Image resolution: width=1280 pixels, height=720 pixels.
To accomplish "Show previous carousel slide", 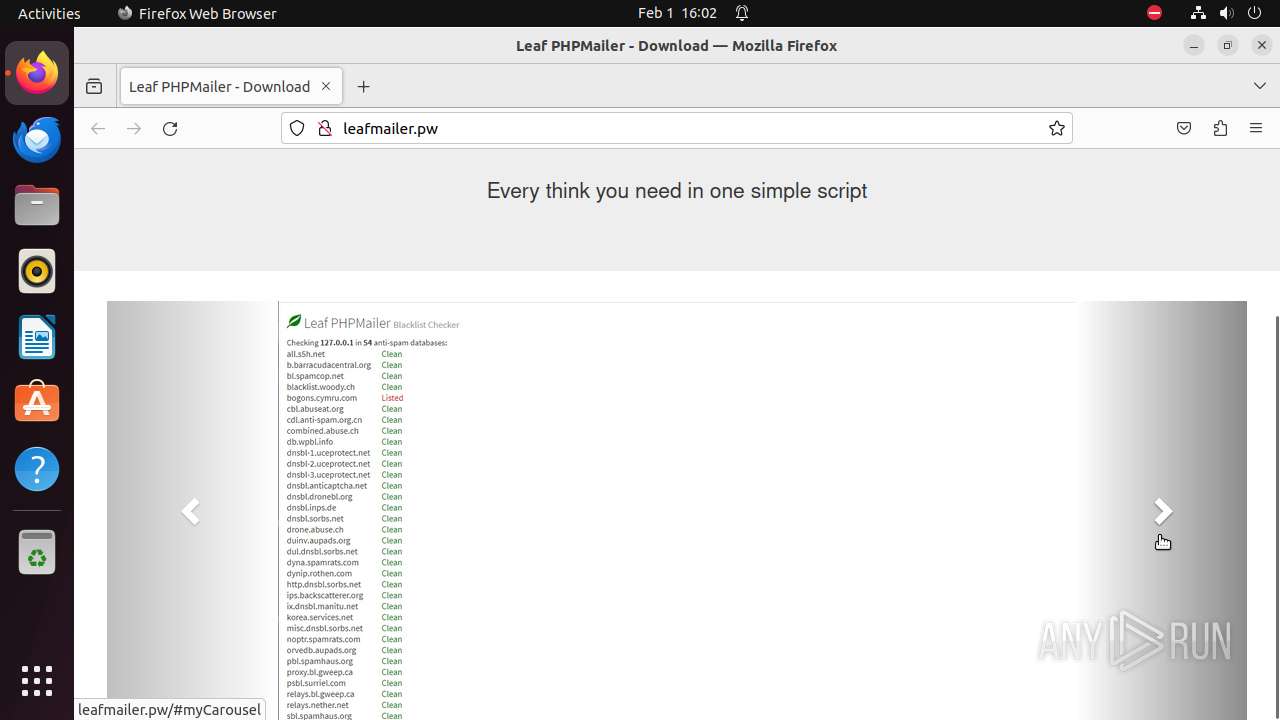I will (191, 511).
